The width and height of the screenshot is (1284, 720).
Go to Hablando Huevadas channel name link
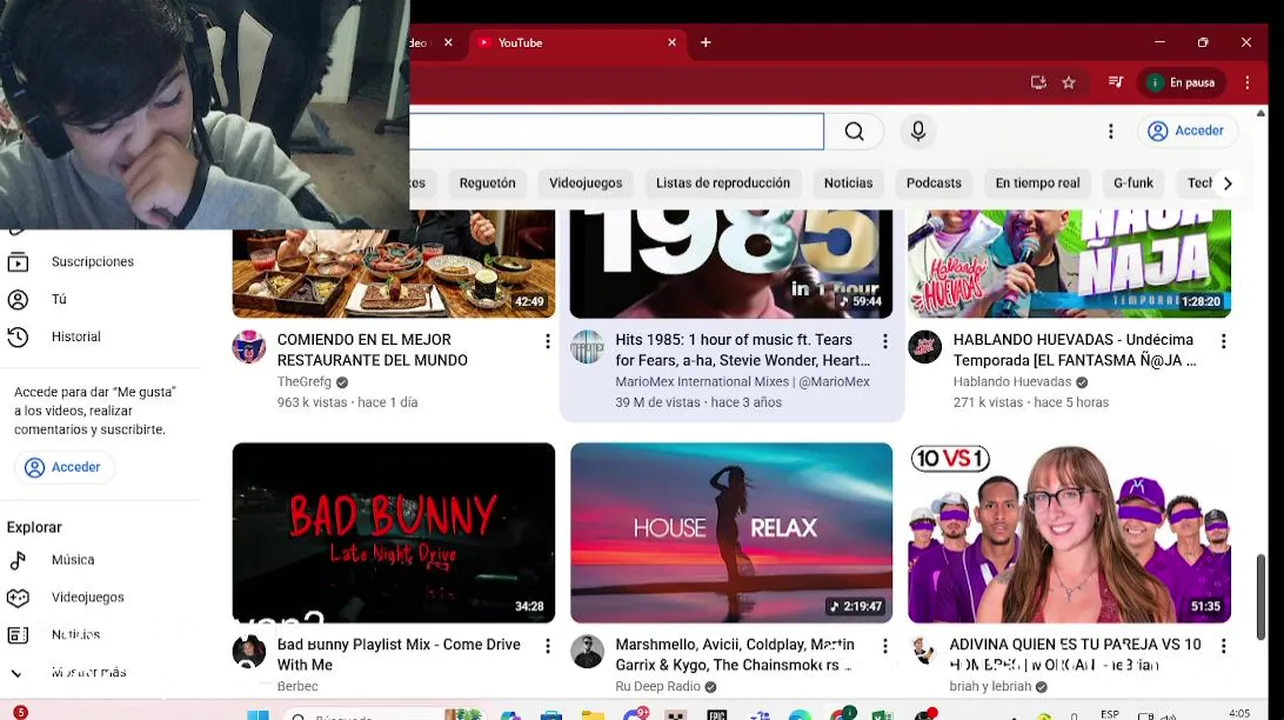click(x=1012, y=382)
